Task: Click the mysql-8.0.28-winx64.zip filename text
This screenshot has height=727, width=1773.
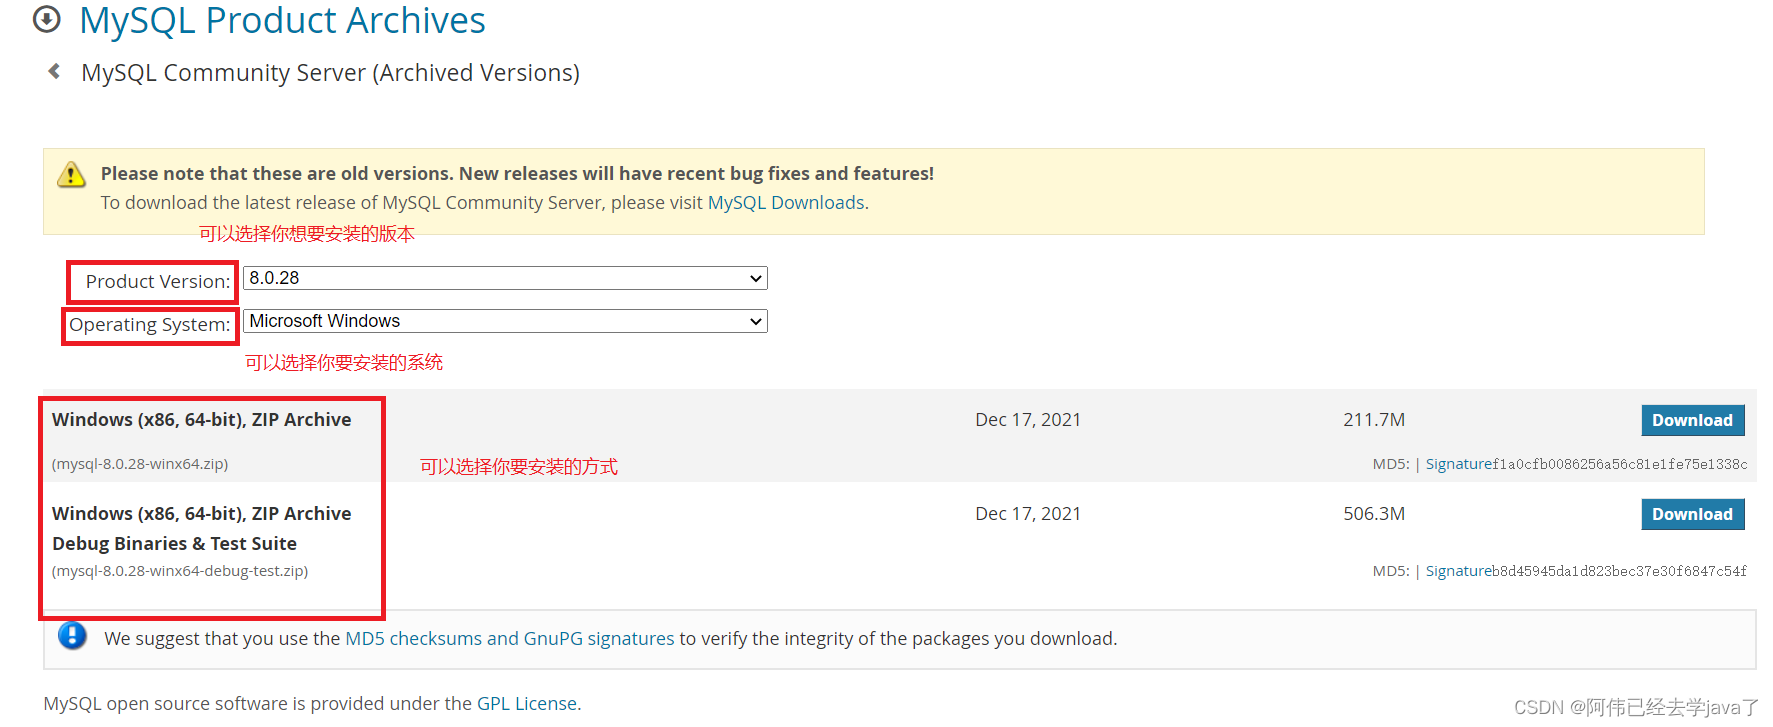Action: coord(140,464)
